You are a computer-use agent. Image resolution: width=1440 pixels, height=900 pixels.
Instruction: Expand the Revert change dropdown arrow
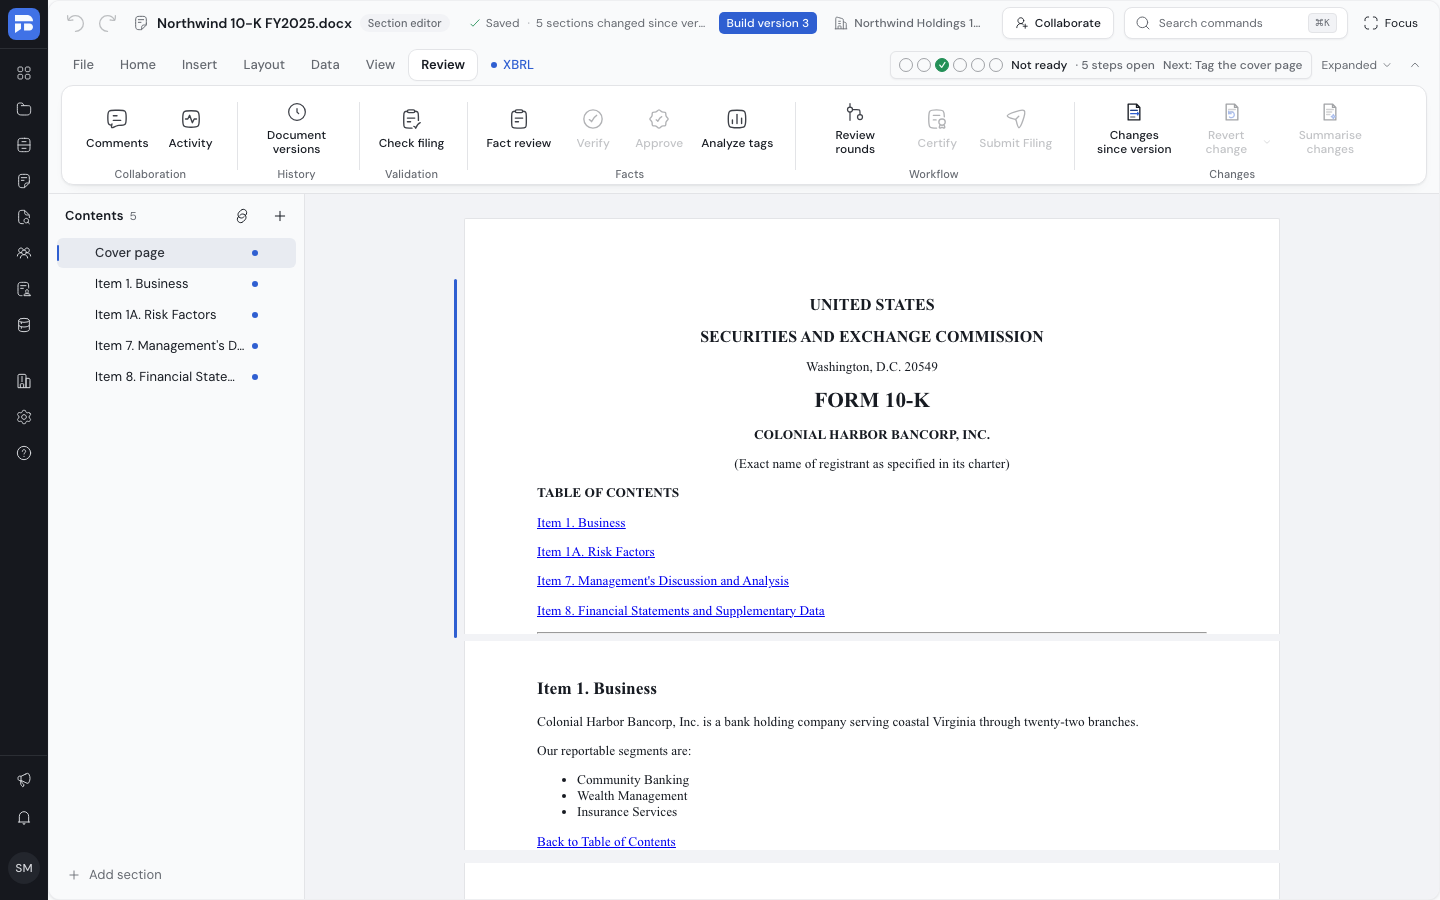click(1267, 142)
